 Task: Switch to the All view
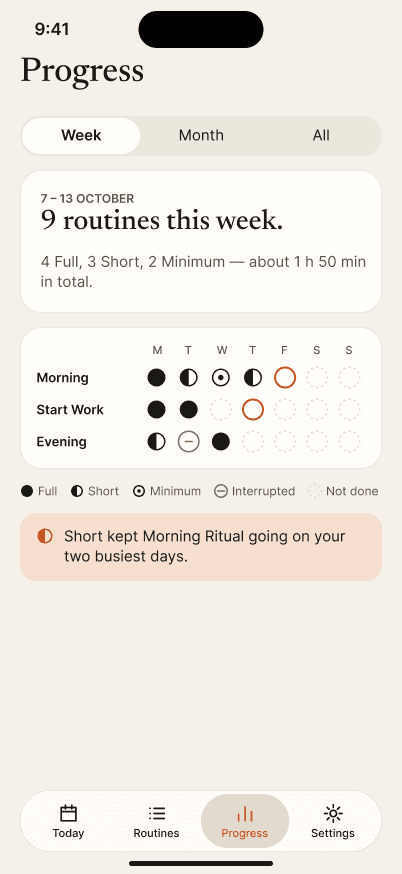[x=321, y=135]
